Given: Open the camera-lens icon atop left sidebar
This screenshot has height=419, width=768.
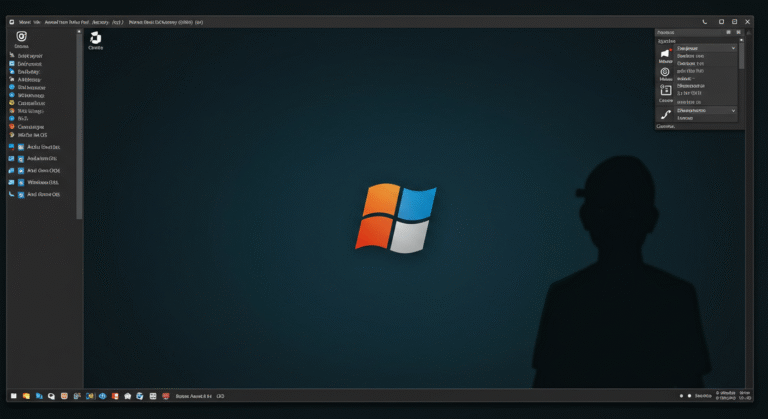Looking at the screenshot, I should [21, 36].
